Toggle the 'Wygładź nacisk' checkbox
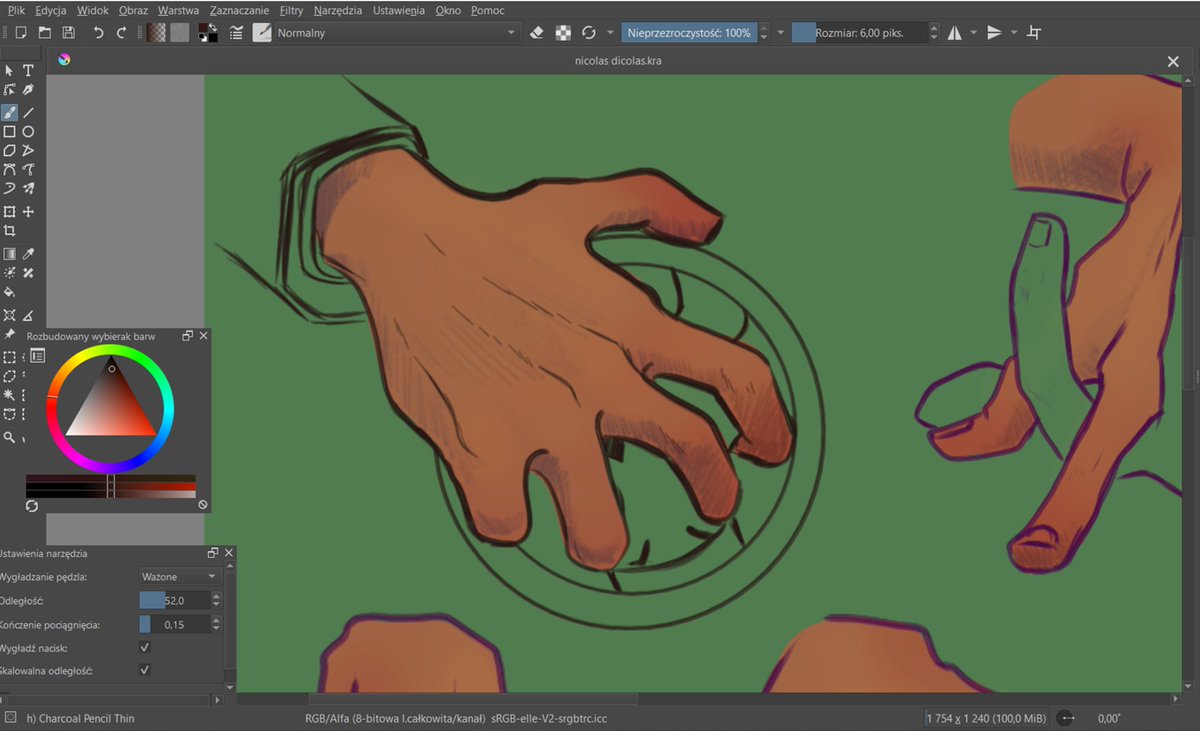The height and width of the screenshot is (731, 1200). click(145, 647)
